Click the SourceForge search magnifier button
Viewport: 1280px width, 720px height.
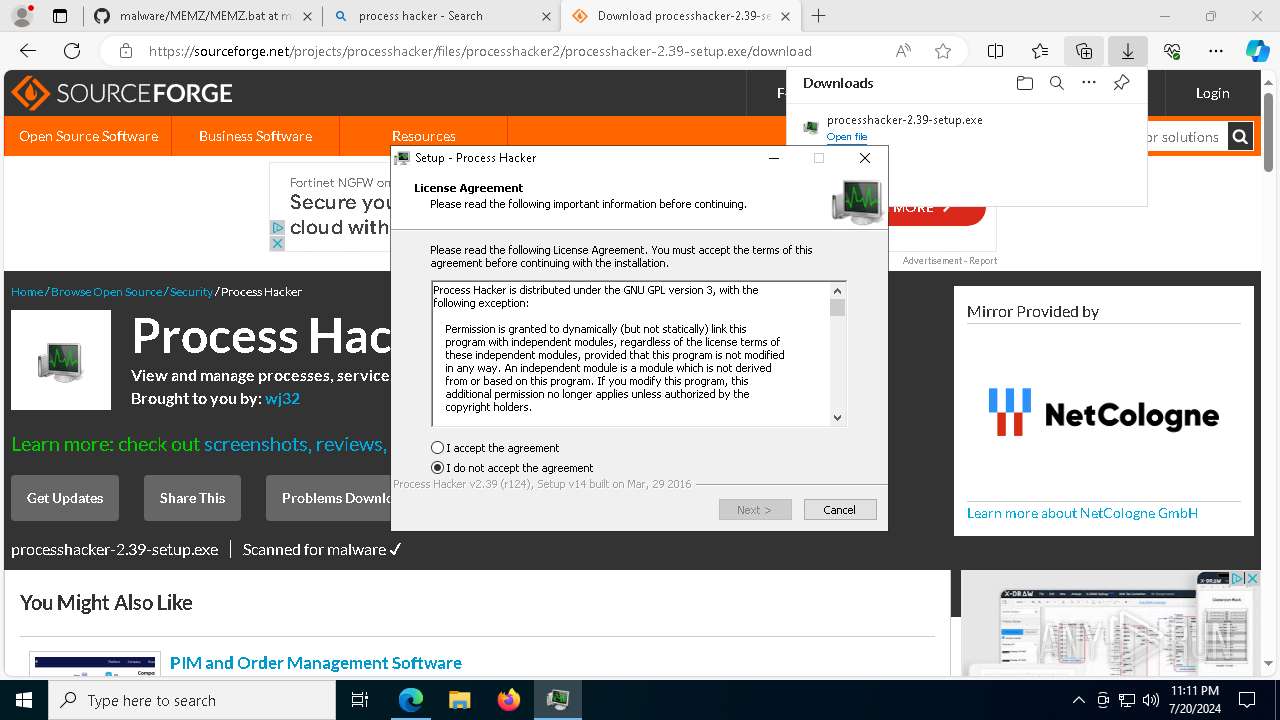click(1240, 137)
